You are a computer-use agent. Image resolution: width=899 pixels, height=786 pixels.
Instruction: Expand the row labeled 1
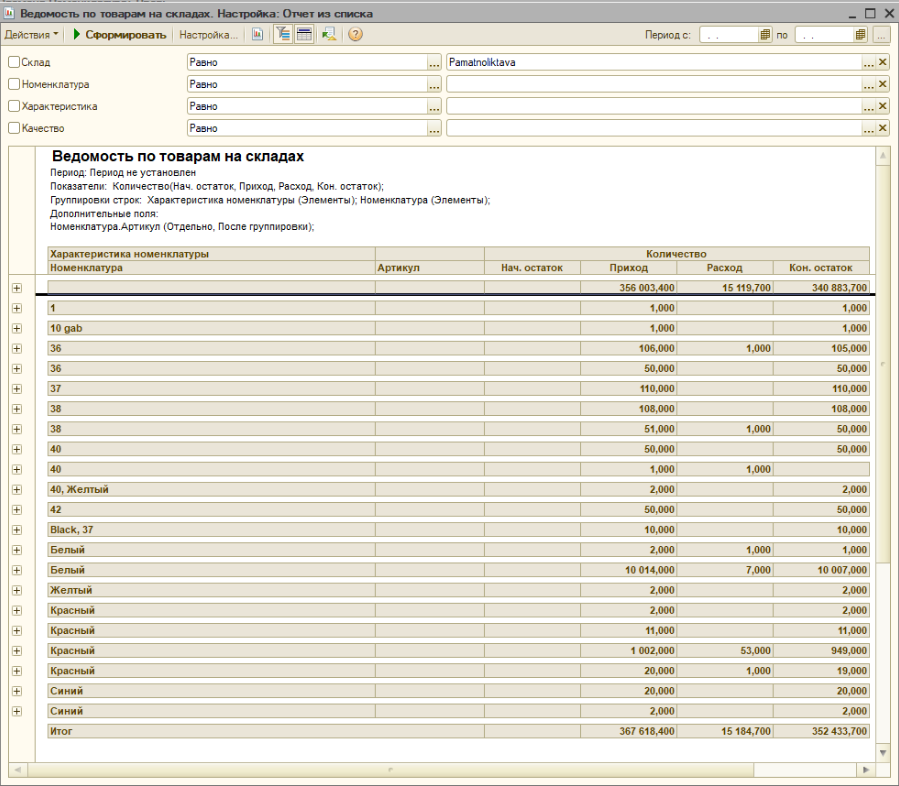pos(17,308)
